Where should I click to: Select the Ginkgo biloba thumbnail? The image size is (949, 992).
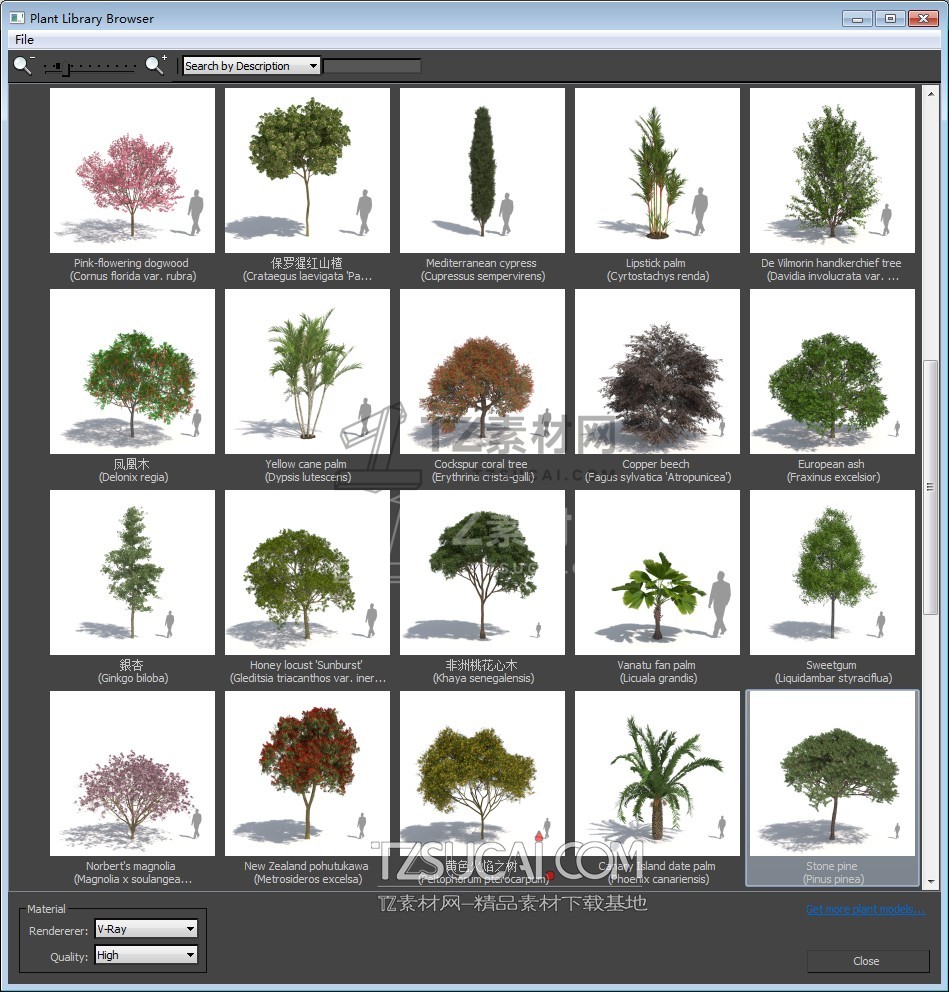[x=132, y=573]
